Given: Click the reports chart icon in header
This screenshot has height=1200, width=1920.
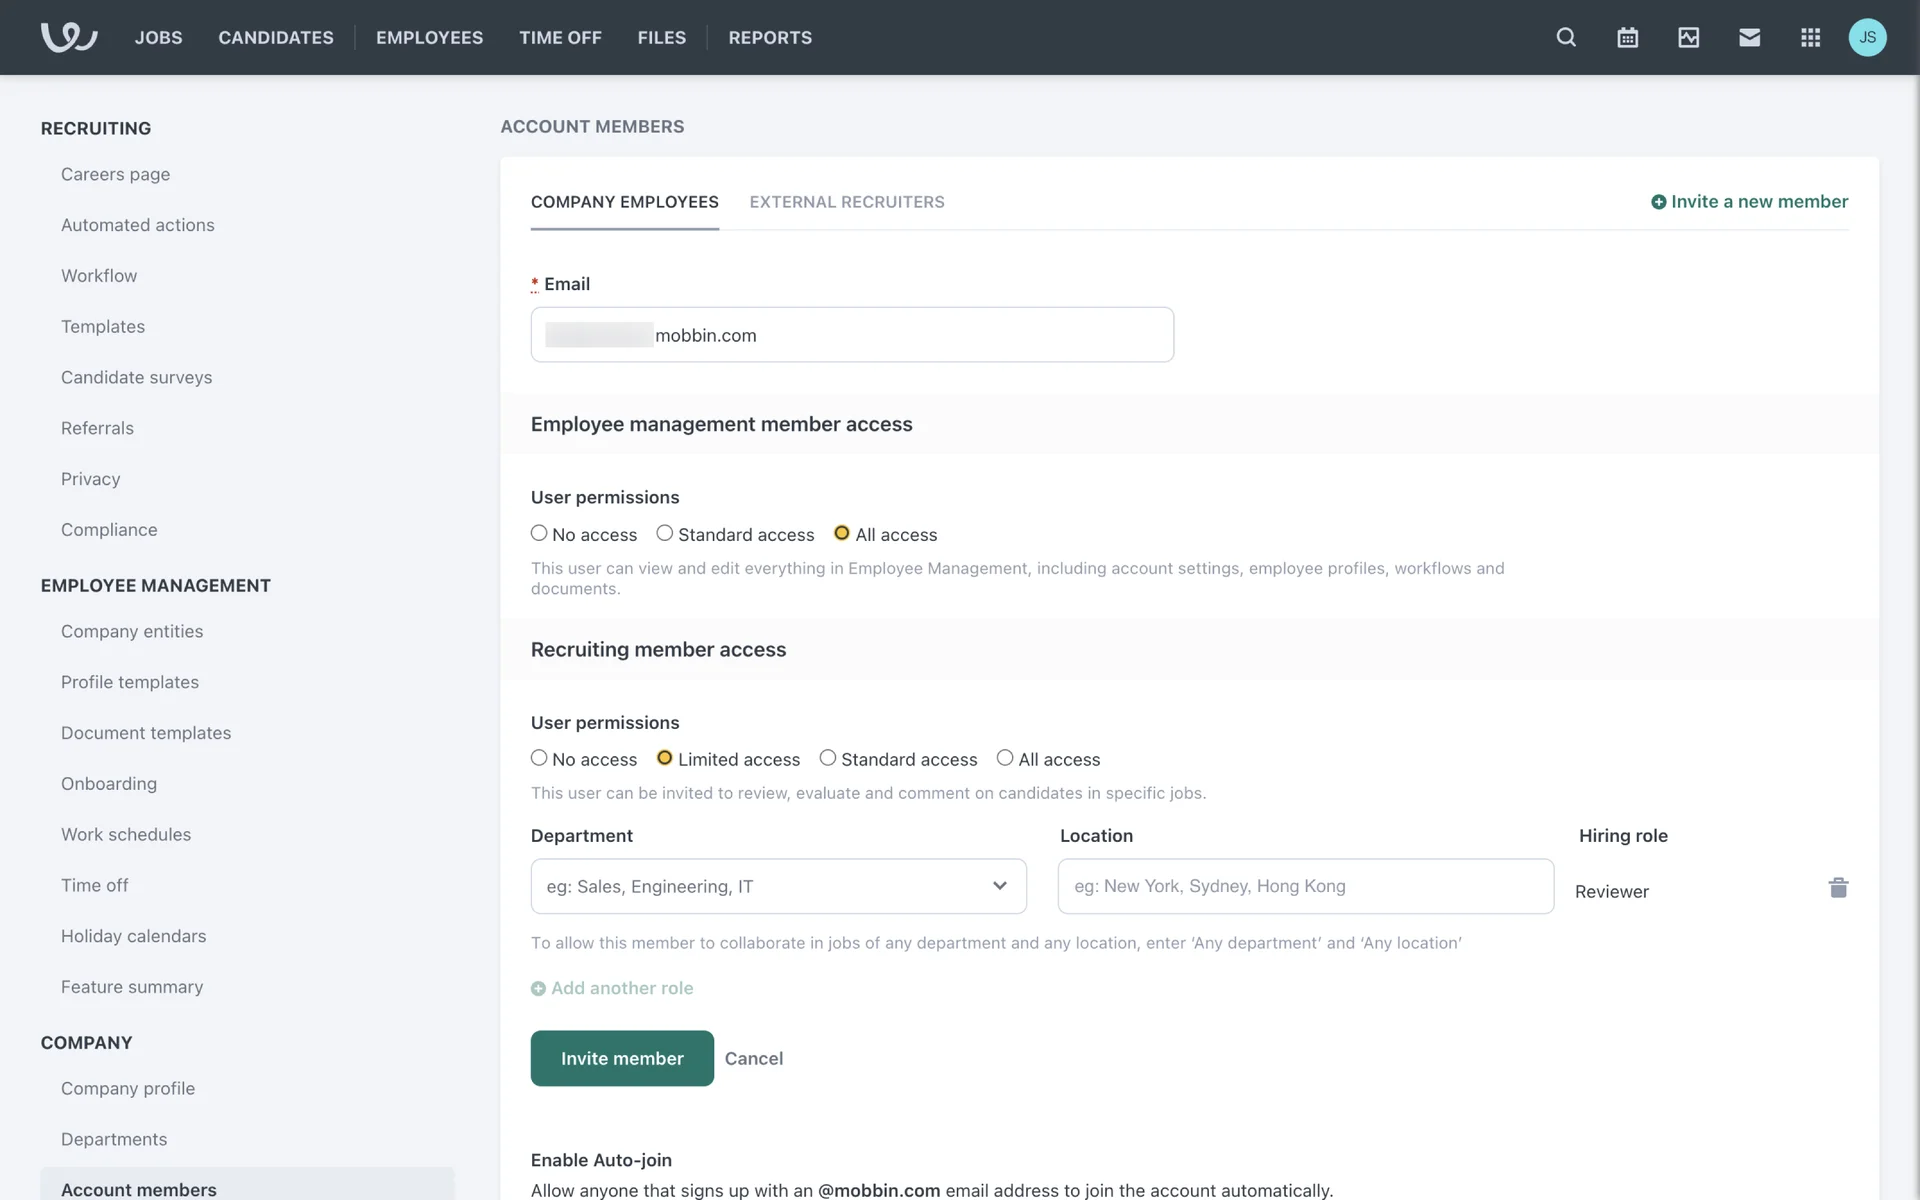Looking at the screenshot, I should 1688,37.
